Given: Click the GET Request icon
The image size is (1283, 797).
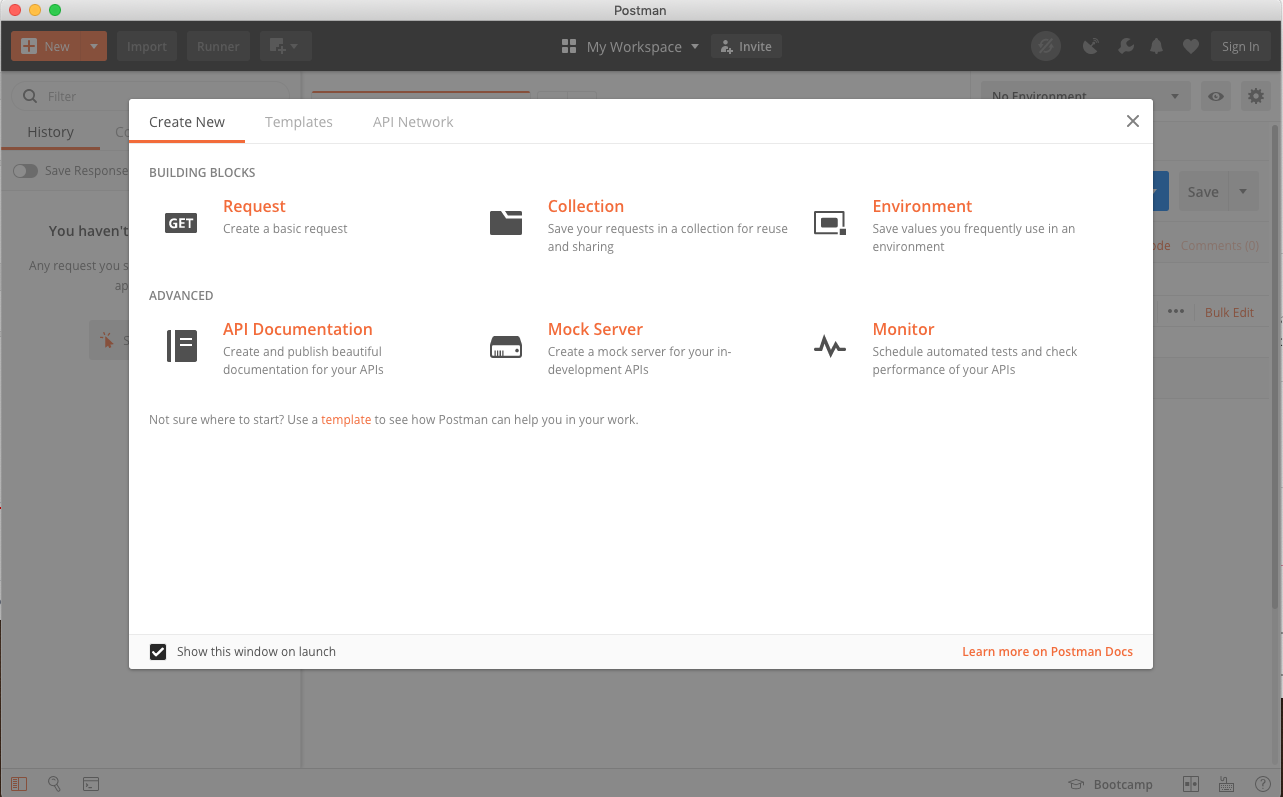Looking at the screenshot, I should pyautogui.click(x=181, y=223).
